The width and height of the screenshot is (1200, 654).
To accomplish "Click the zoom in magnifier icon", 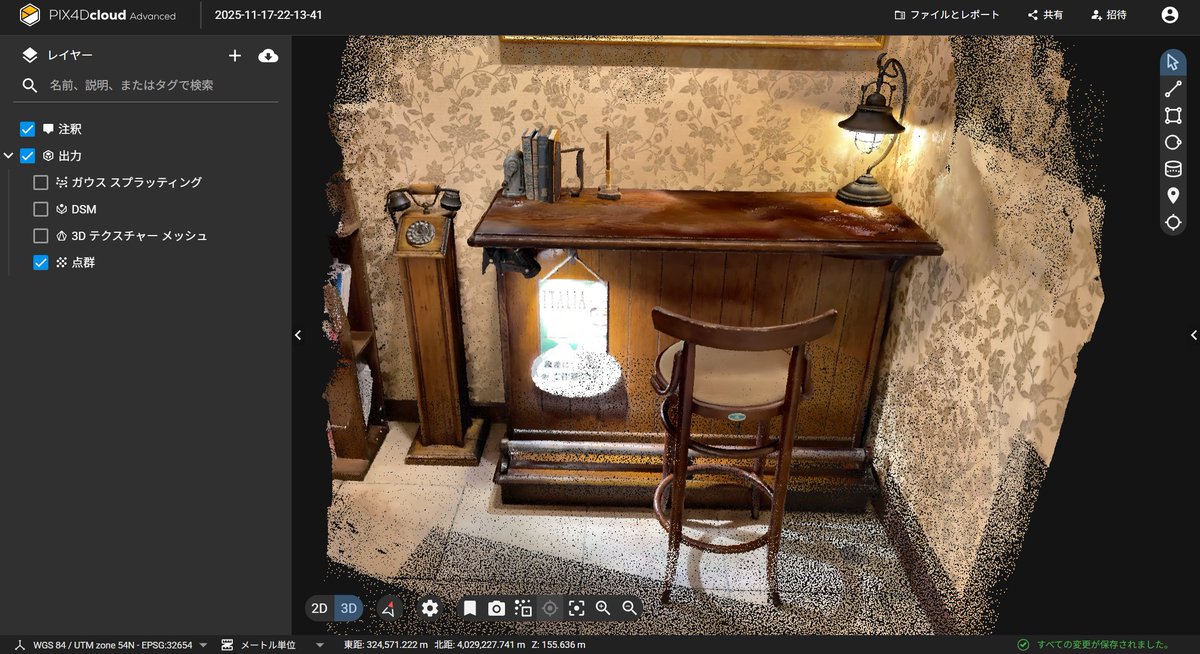I will [x=602, y=607].
